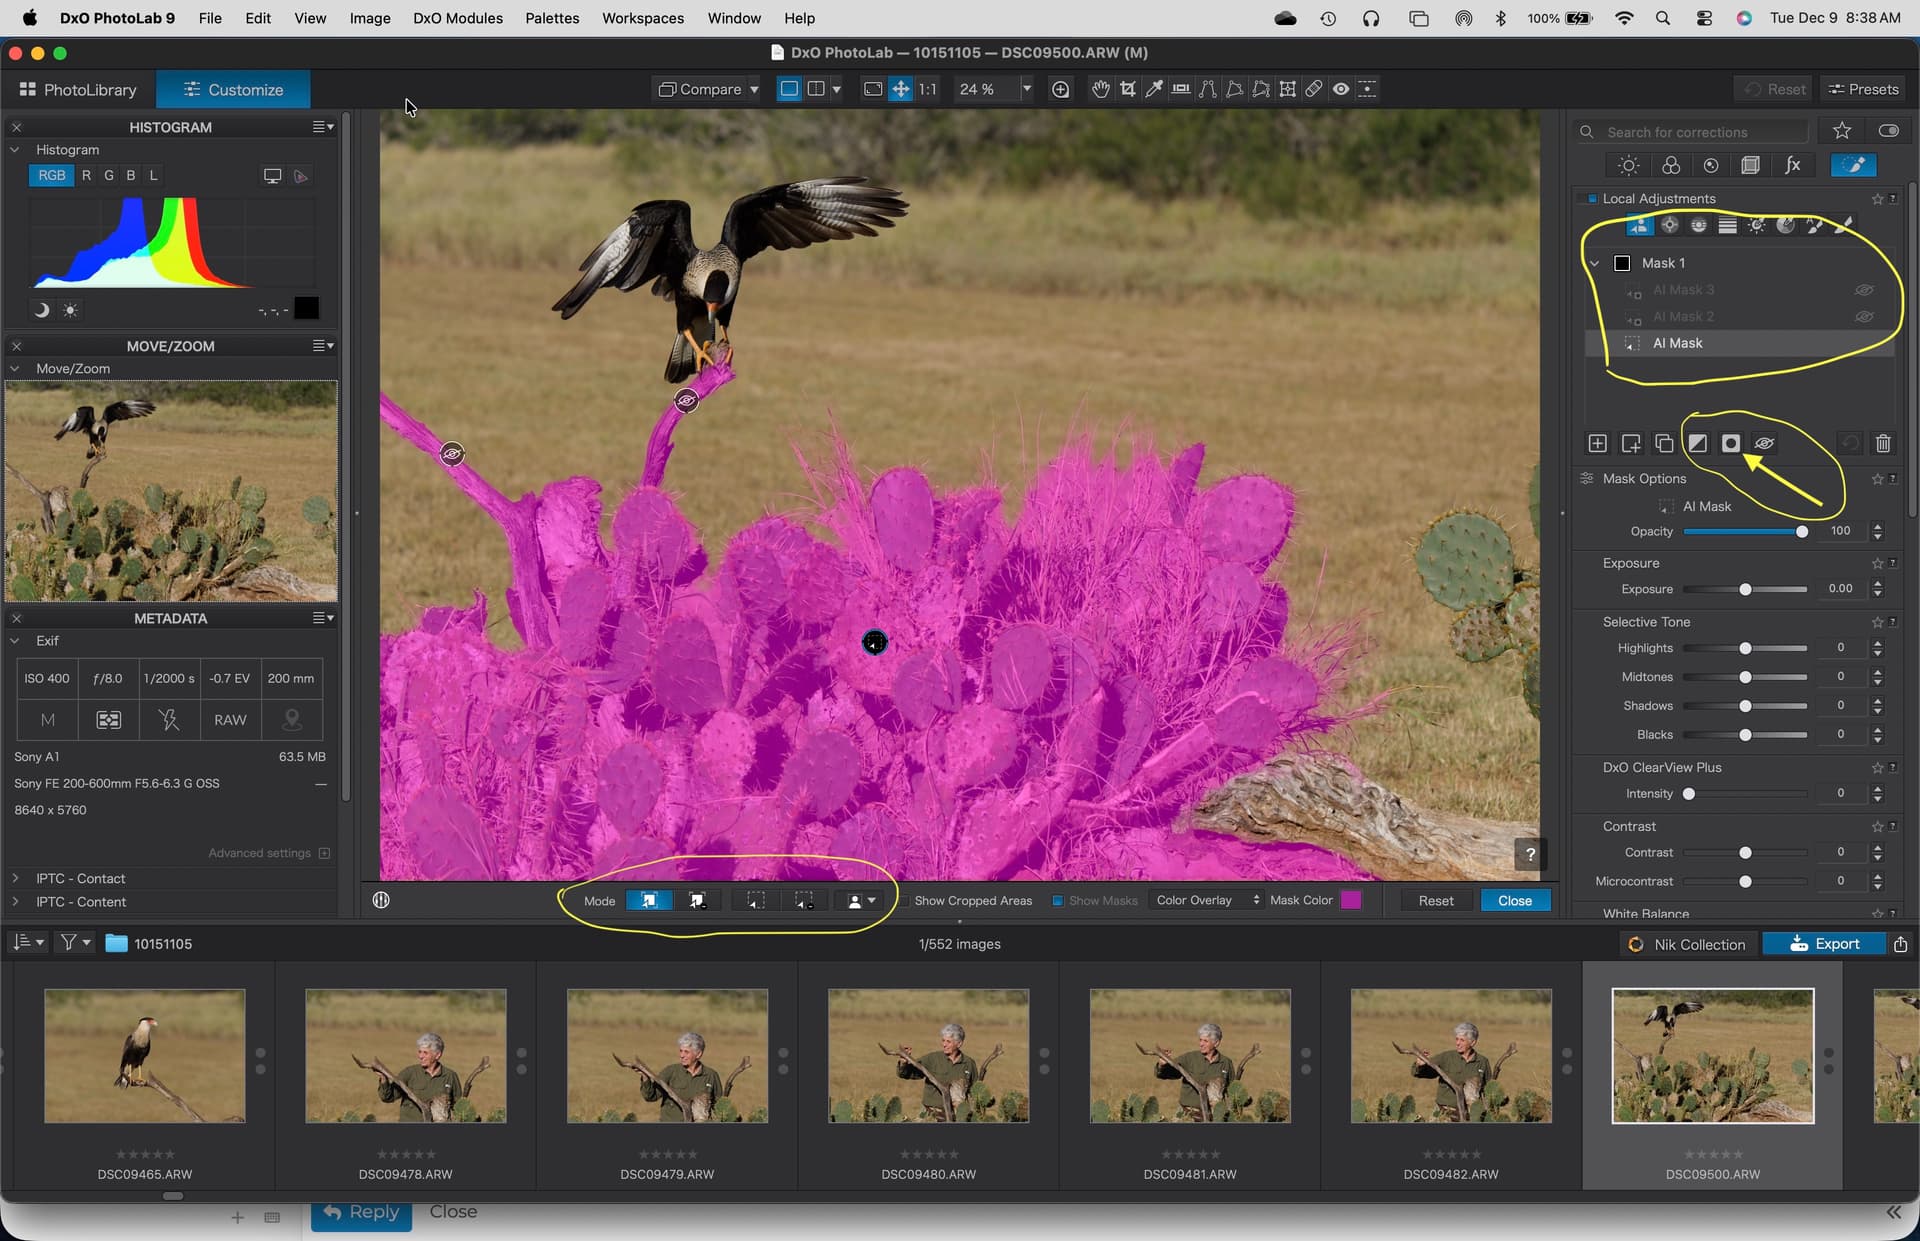Collapse the Mask 1 group
1920x1241 pixels.
tap(1595, 263)
